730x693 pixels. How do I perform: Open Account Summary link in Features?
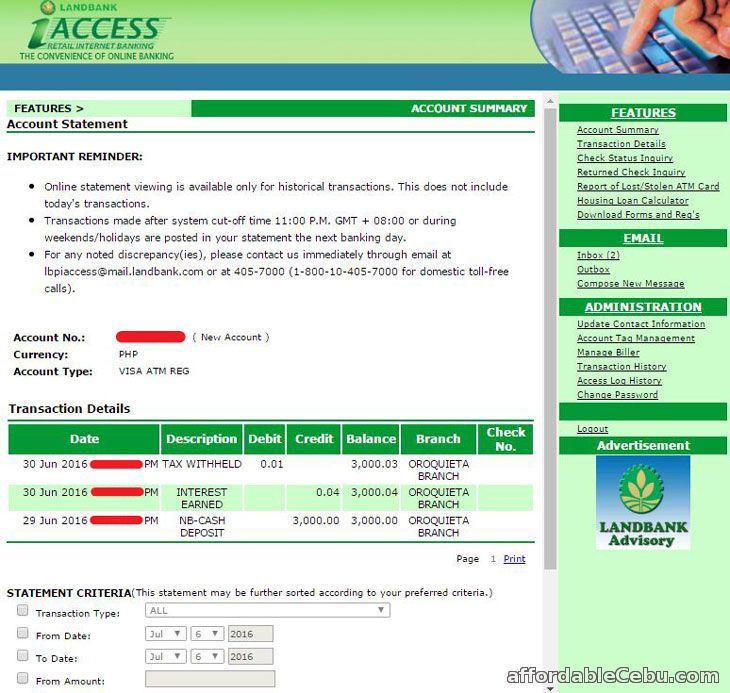pyautogui.click(x=617, y=130)
